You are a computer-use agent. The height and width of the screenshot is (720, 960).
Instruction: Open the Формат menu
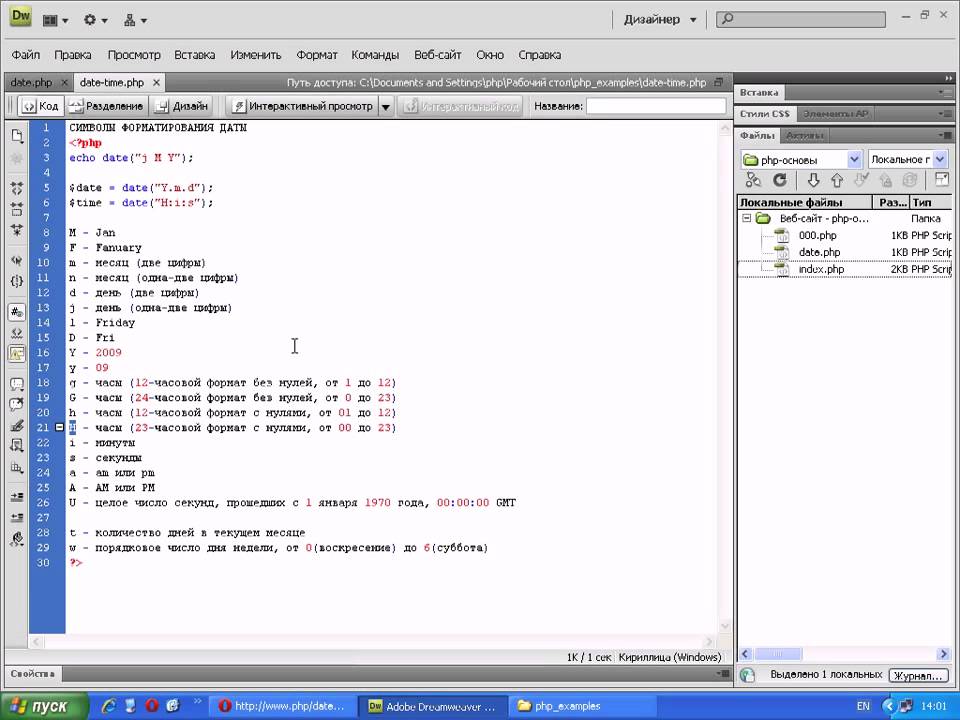tap(316, 55)
